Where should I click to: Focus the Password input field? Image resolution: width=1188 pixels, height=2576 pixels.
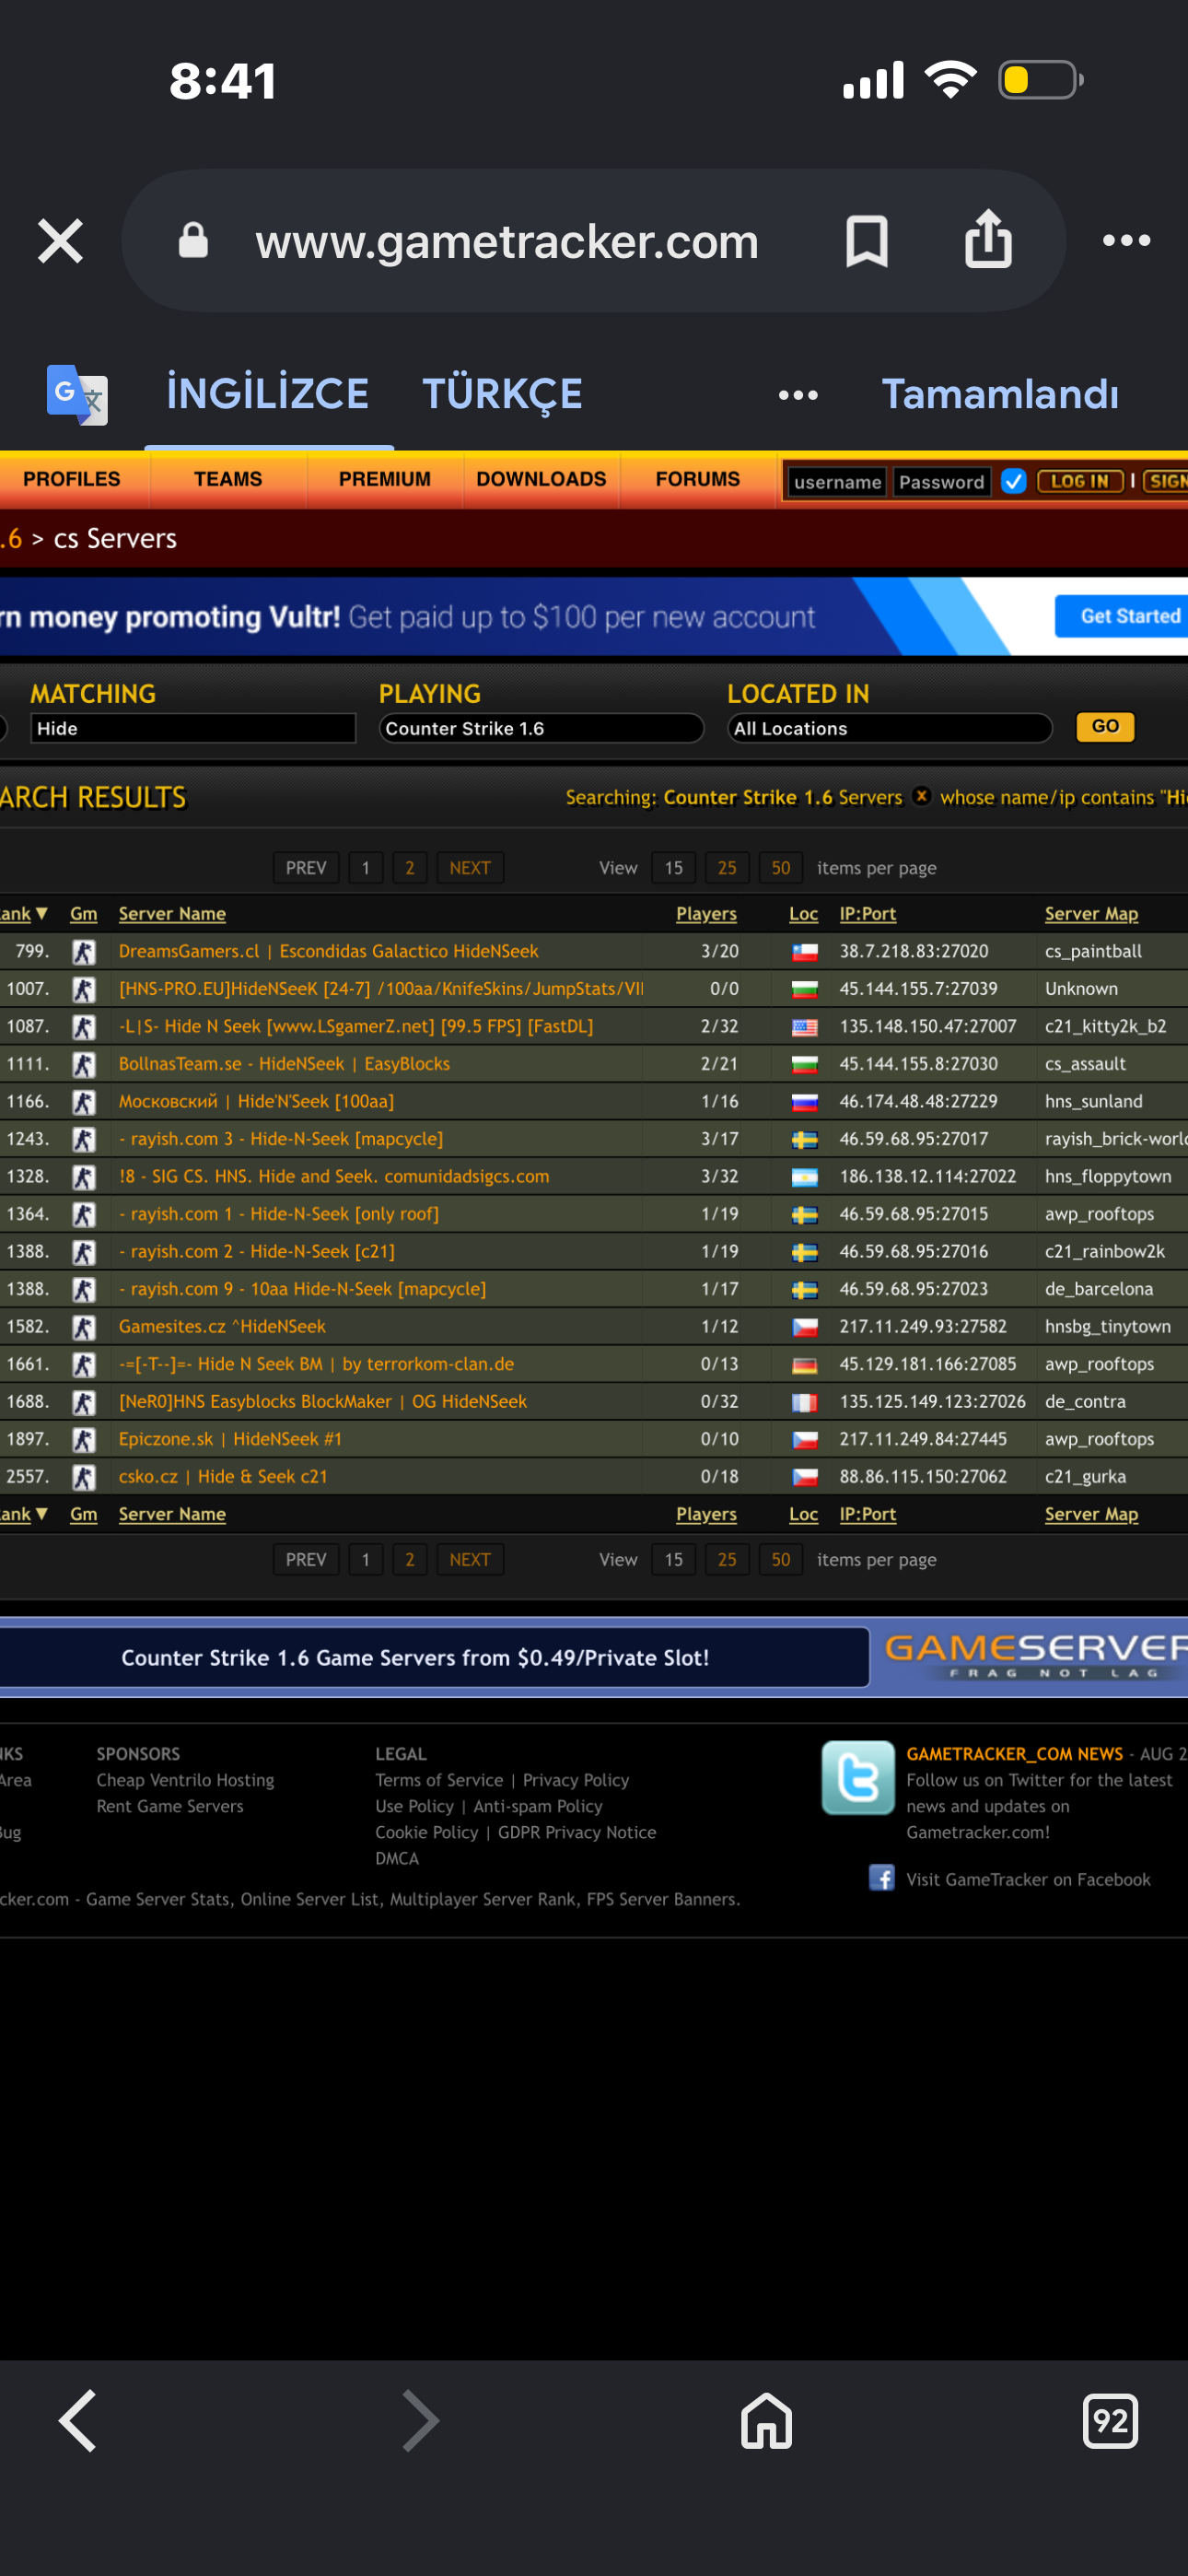tap(941, 481)
